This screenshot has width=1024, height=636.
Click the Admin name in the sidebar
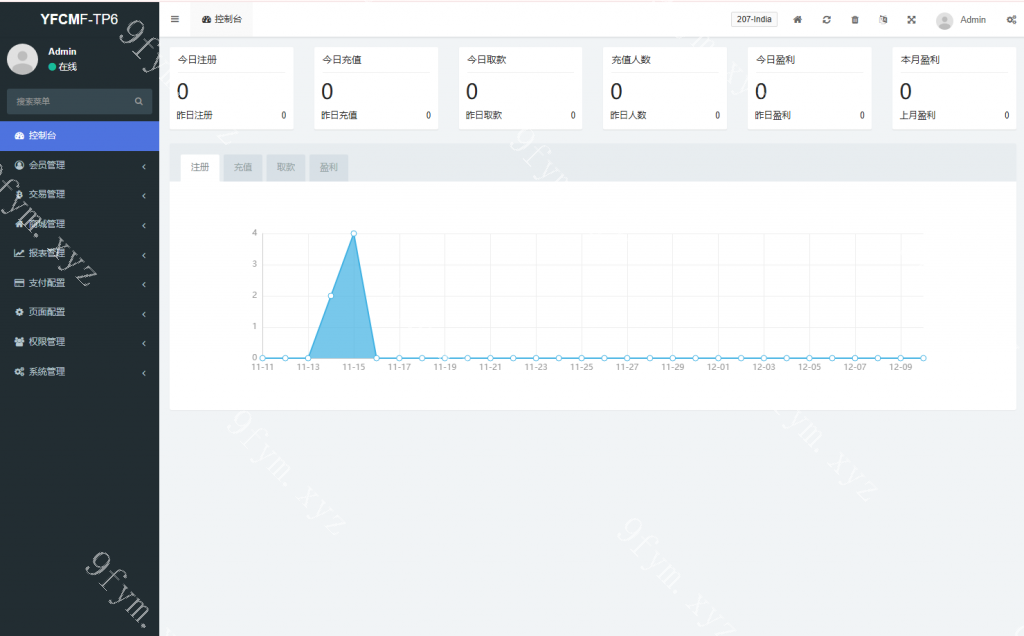(x=62, y=52)
